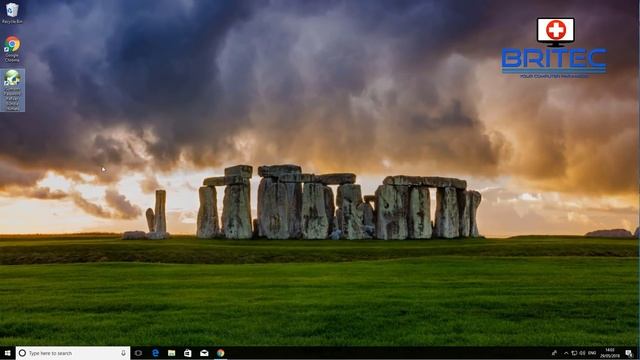Viewport: 640px width, 360px height.
Task: Open the volume control tray icon
Action: 582,353
